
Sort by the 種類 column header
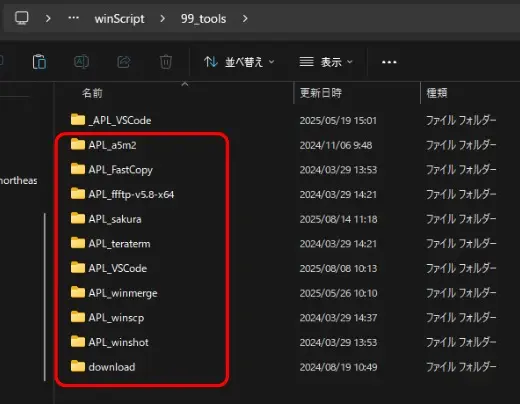click(x=437, y=93)
